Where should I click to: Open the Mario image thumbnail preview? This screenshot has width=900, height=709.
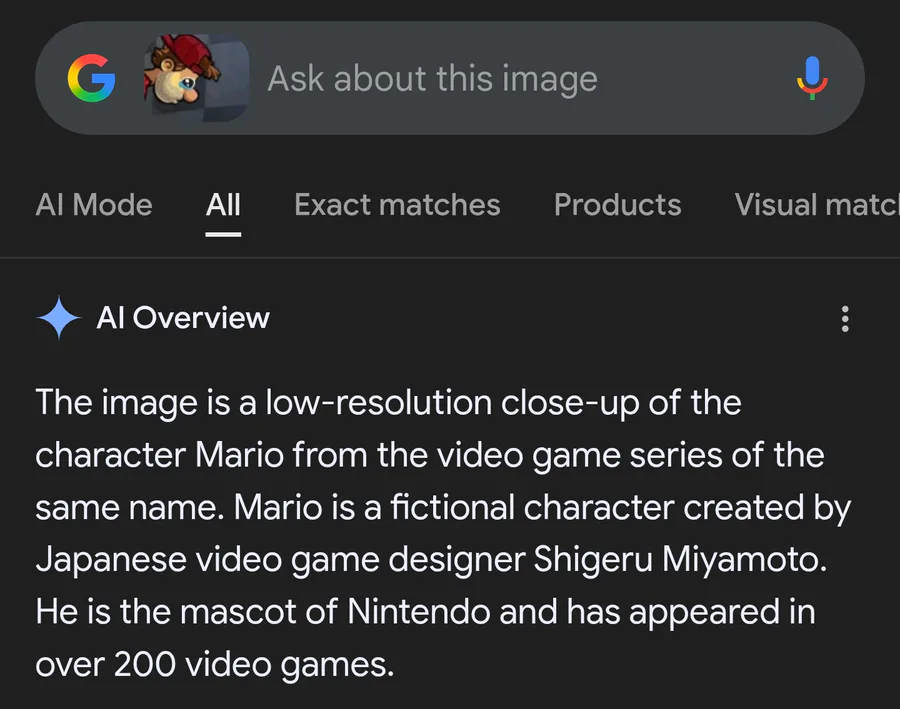(x=196, y=79)
